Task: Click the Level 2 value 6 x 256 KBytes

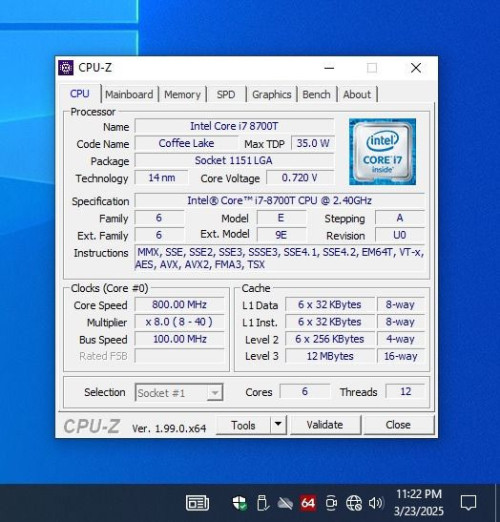Action: [330, 339]
